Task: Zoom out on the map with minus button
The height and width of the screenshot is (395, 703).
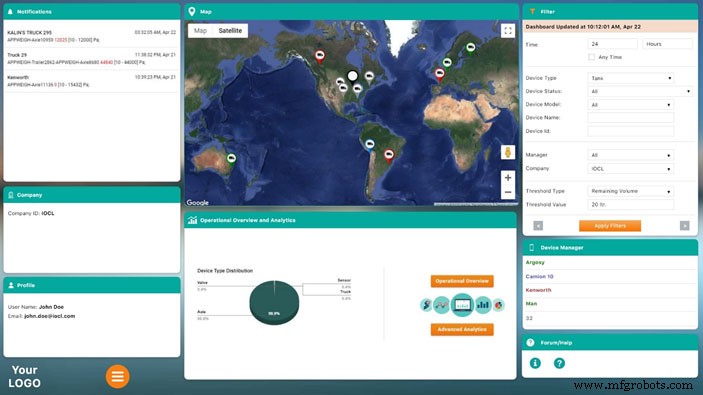Action: (508, 192)
